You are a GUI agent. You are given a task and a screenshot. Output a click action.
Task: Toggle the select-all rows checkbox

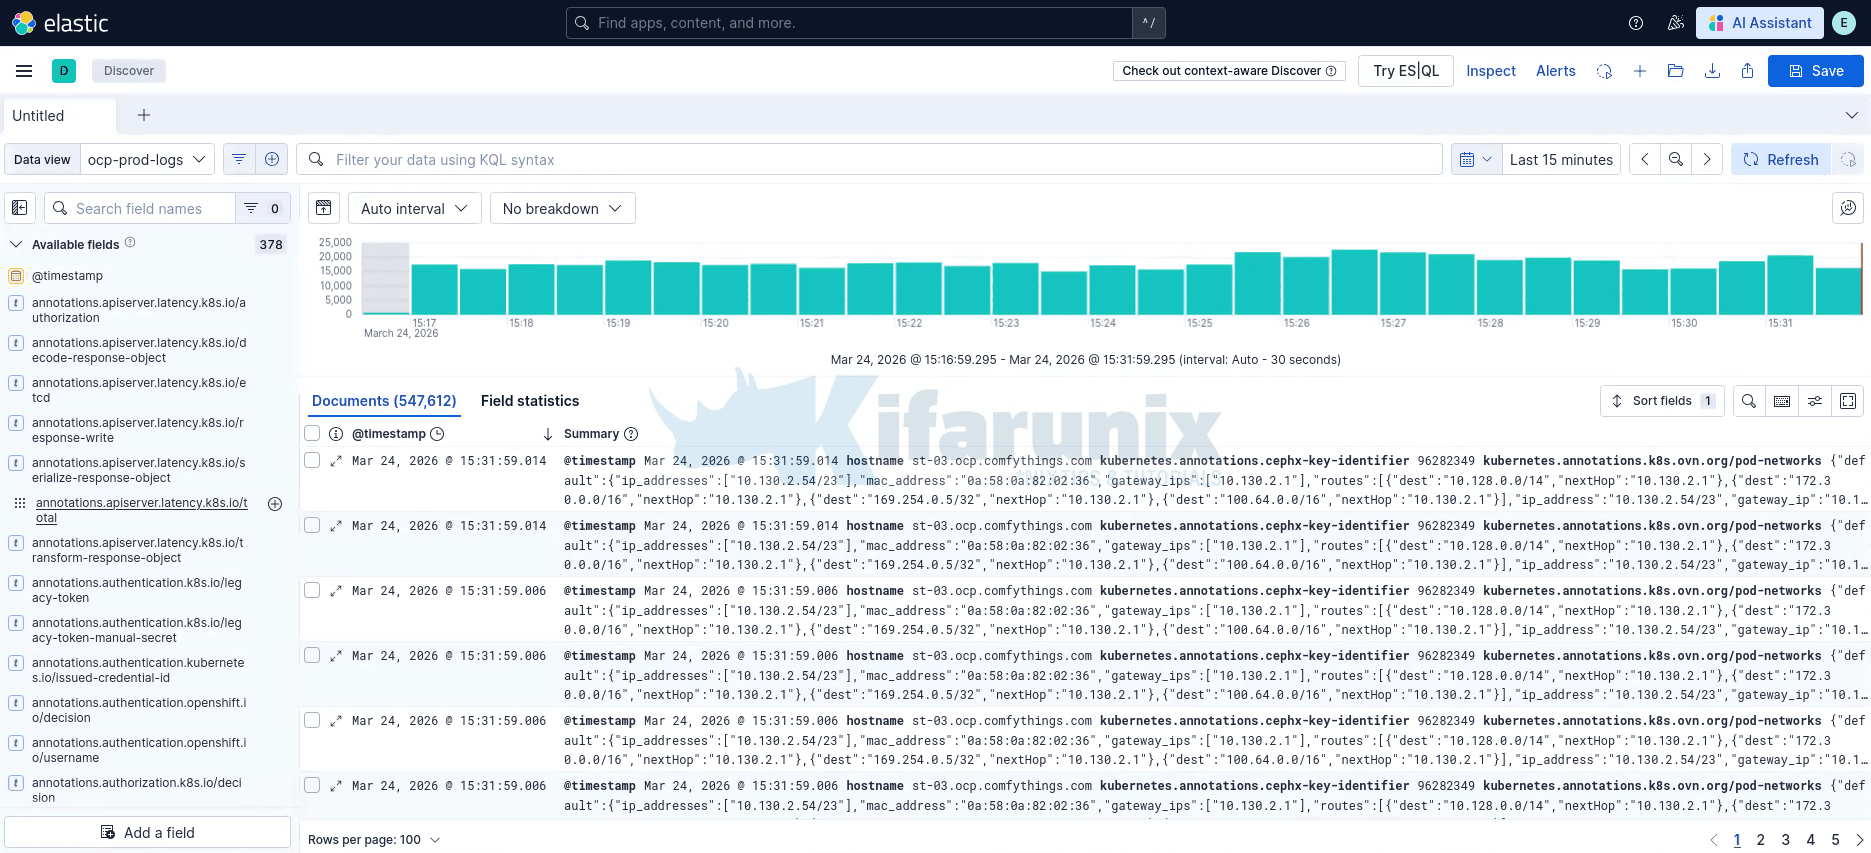[x=312, y=433]
